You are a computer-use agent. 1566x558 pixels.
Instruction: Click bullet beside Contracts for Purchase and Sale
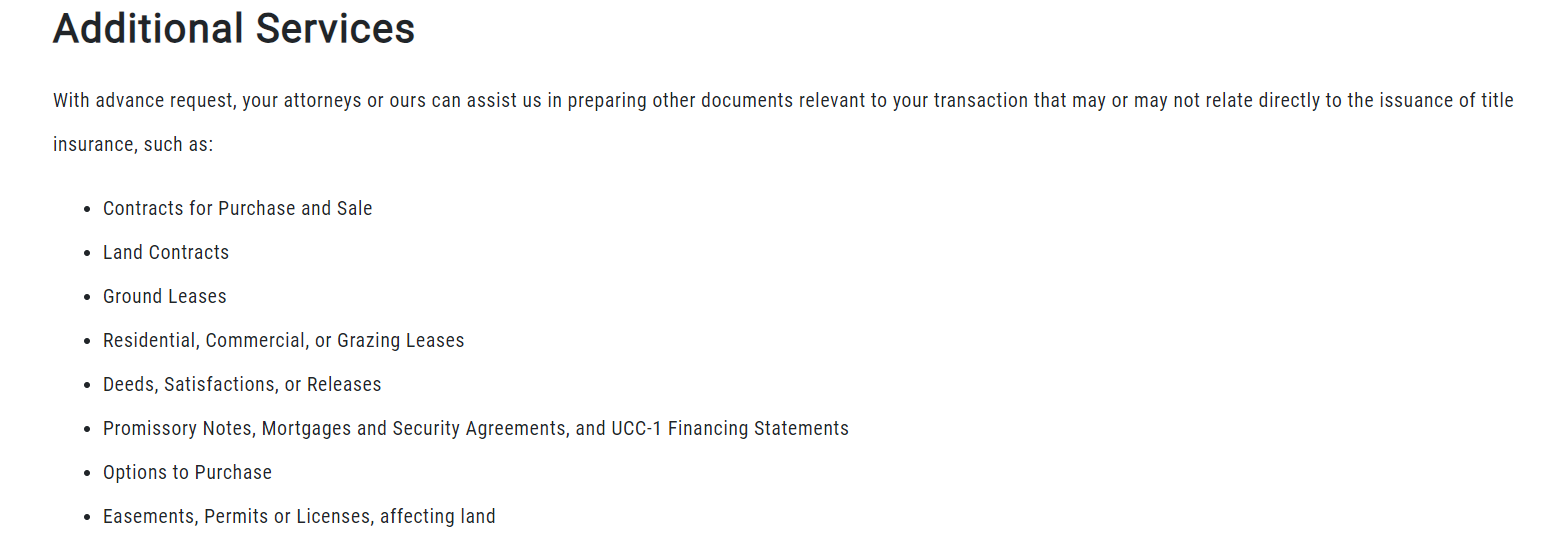pyautogui.click(x=87, y=210)
